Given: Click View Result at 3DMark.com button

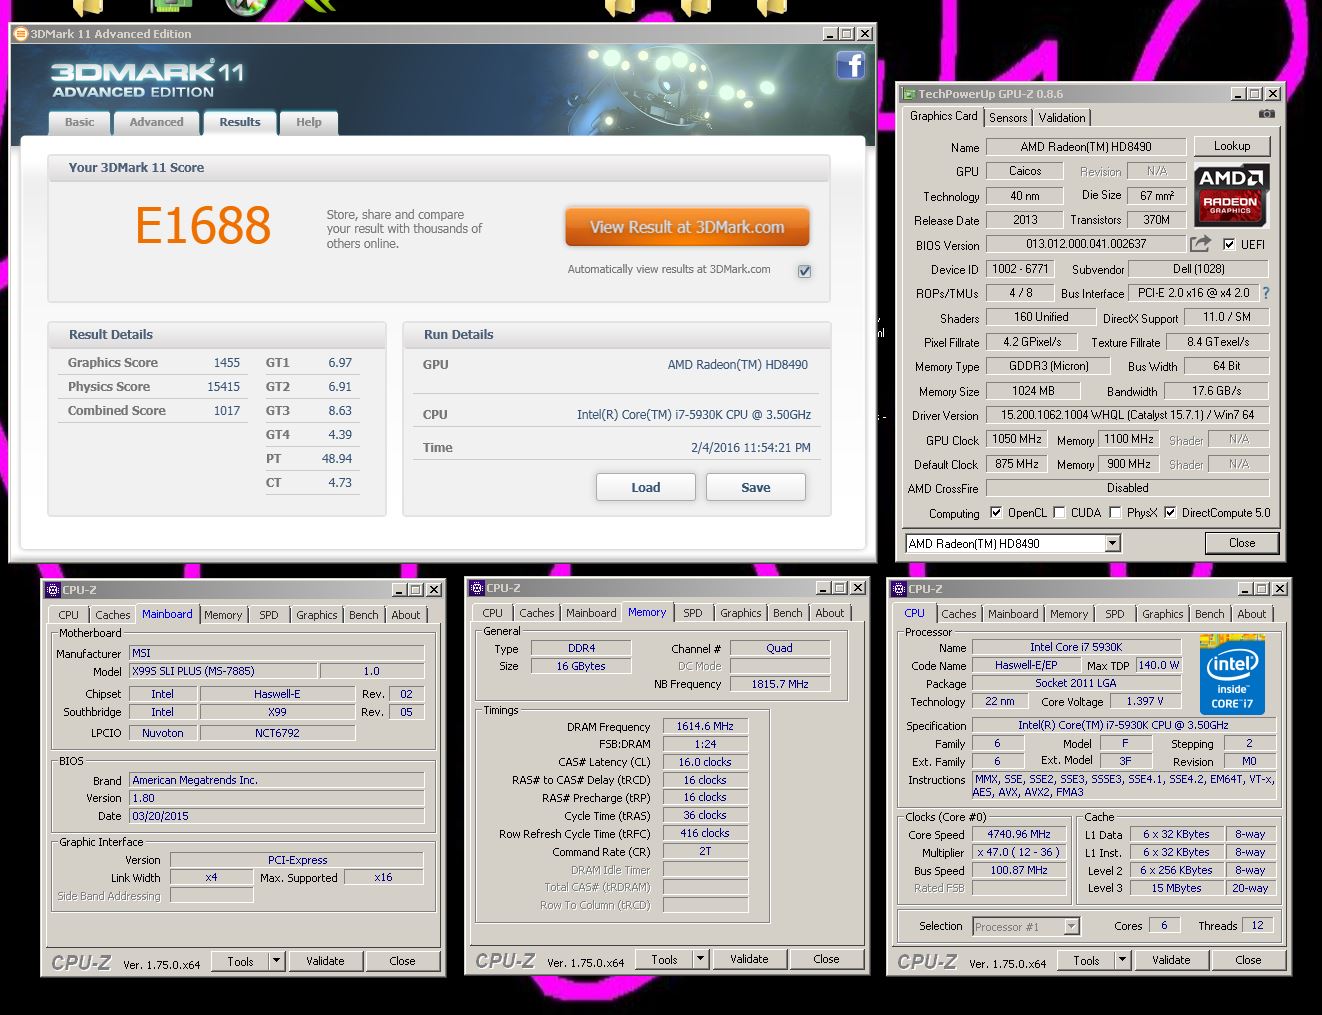Looking at the screenshot, I should pos(687,227).
